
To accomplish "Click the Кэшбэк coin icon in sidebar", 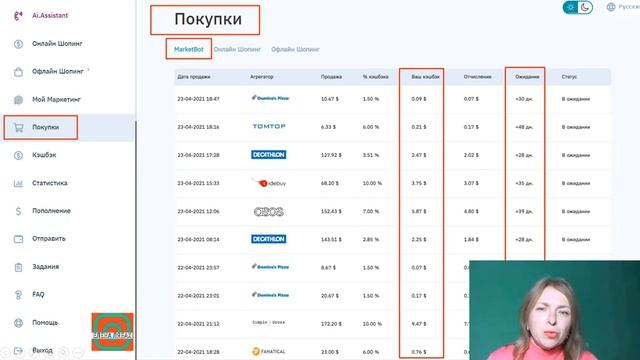I will pyautogui.click(x=18, y=155).
